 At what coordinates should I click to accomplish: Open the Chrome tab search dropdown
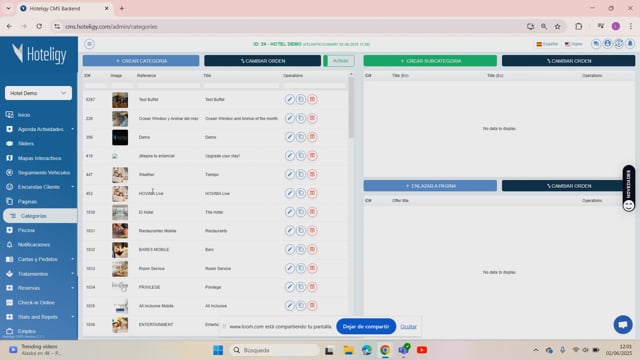point(8,8)
